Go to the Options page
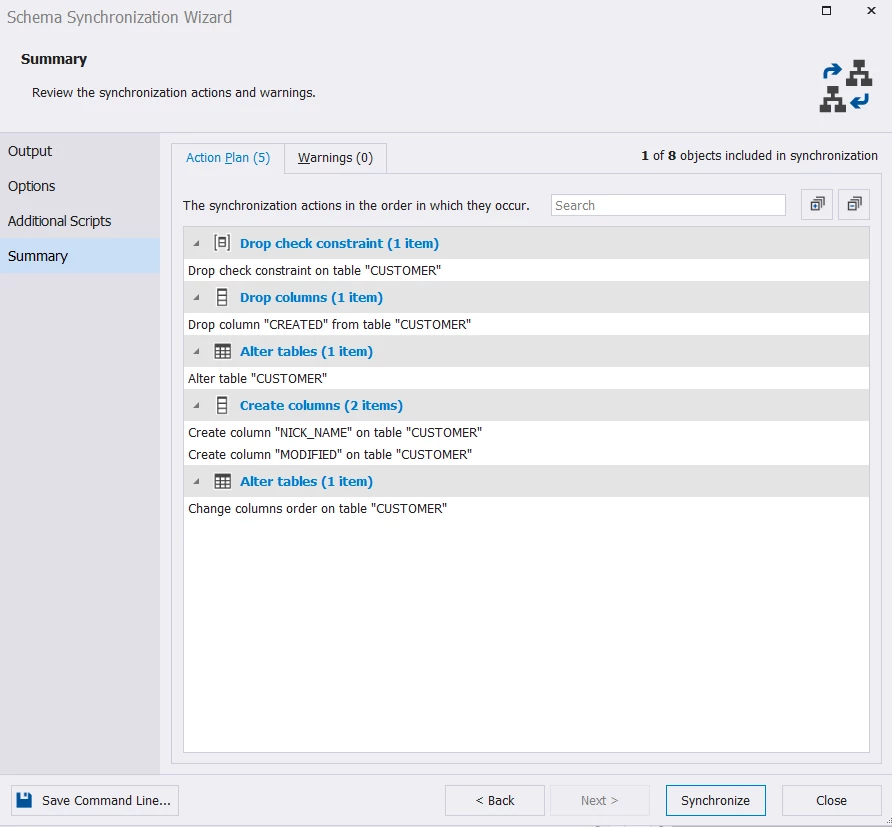Viewport: 892px width, 827px height. click(80, 186)
